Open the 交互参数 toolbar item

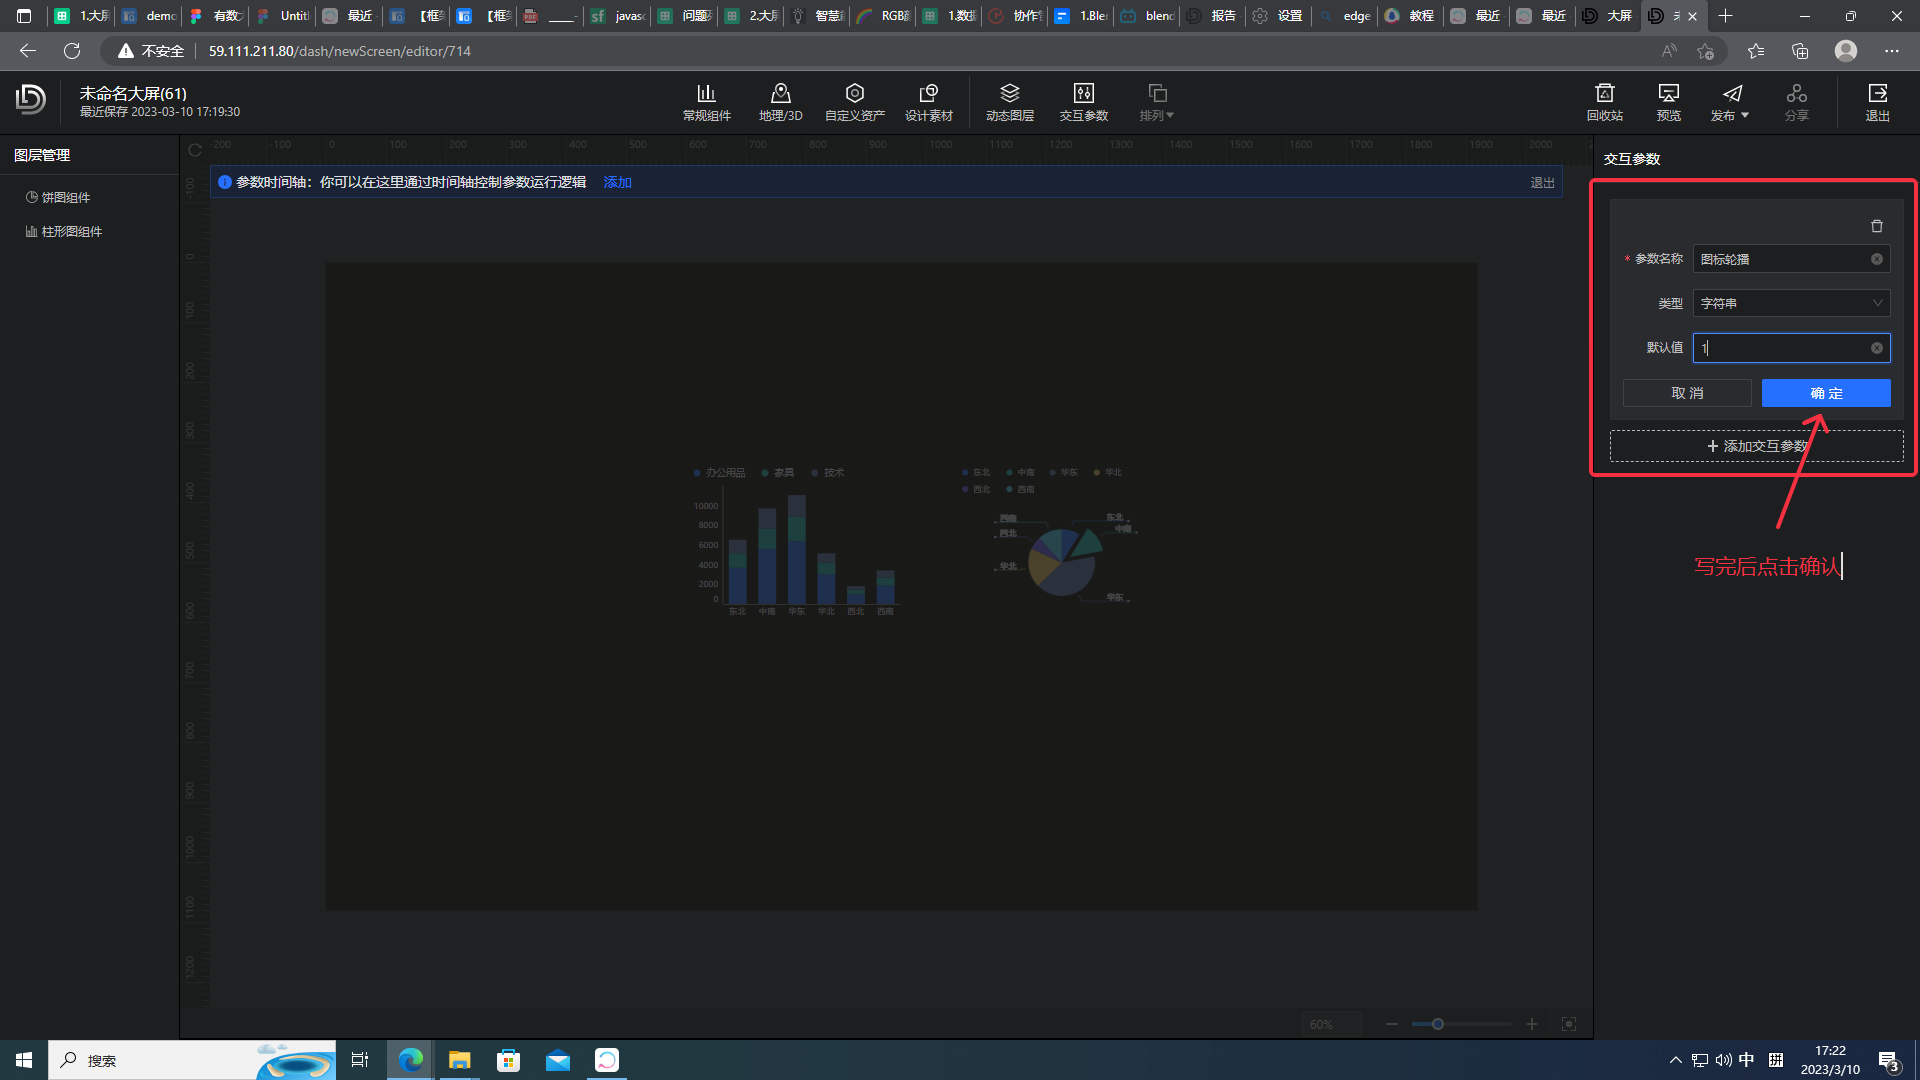coord(1083,102)
